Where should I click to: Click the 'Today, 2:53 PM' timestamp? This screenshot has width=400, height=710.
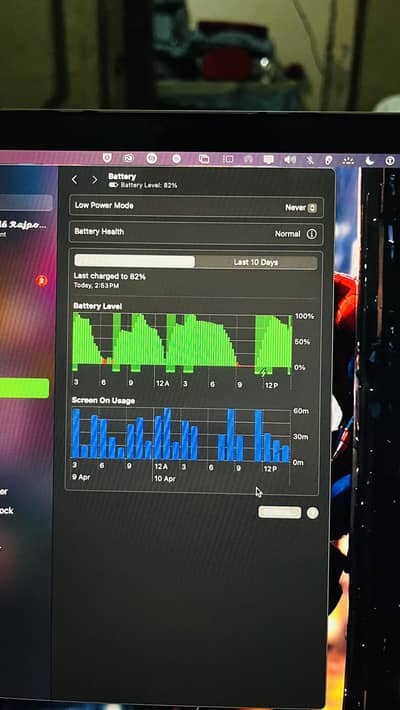pyautogui.click(x=96, y=286)
